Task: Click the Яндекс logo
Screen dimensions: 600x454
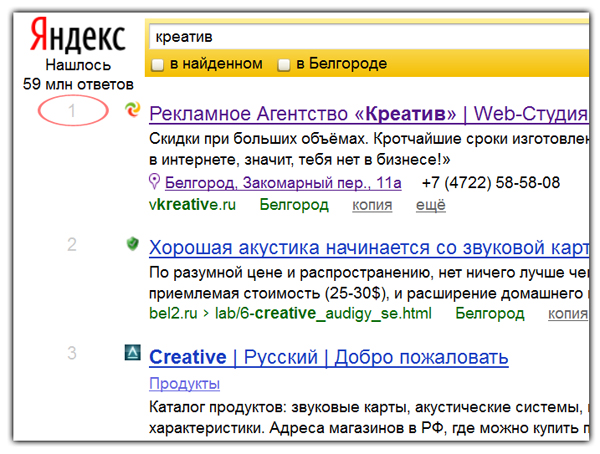Action: pos(78,36)
